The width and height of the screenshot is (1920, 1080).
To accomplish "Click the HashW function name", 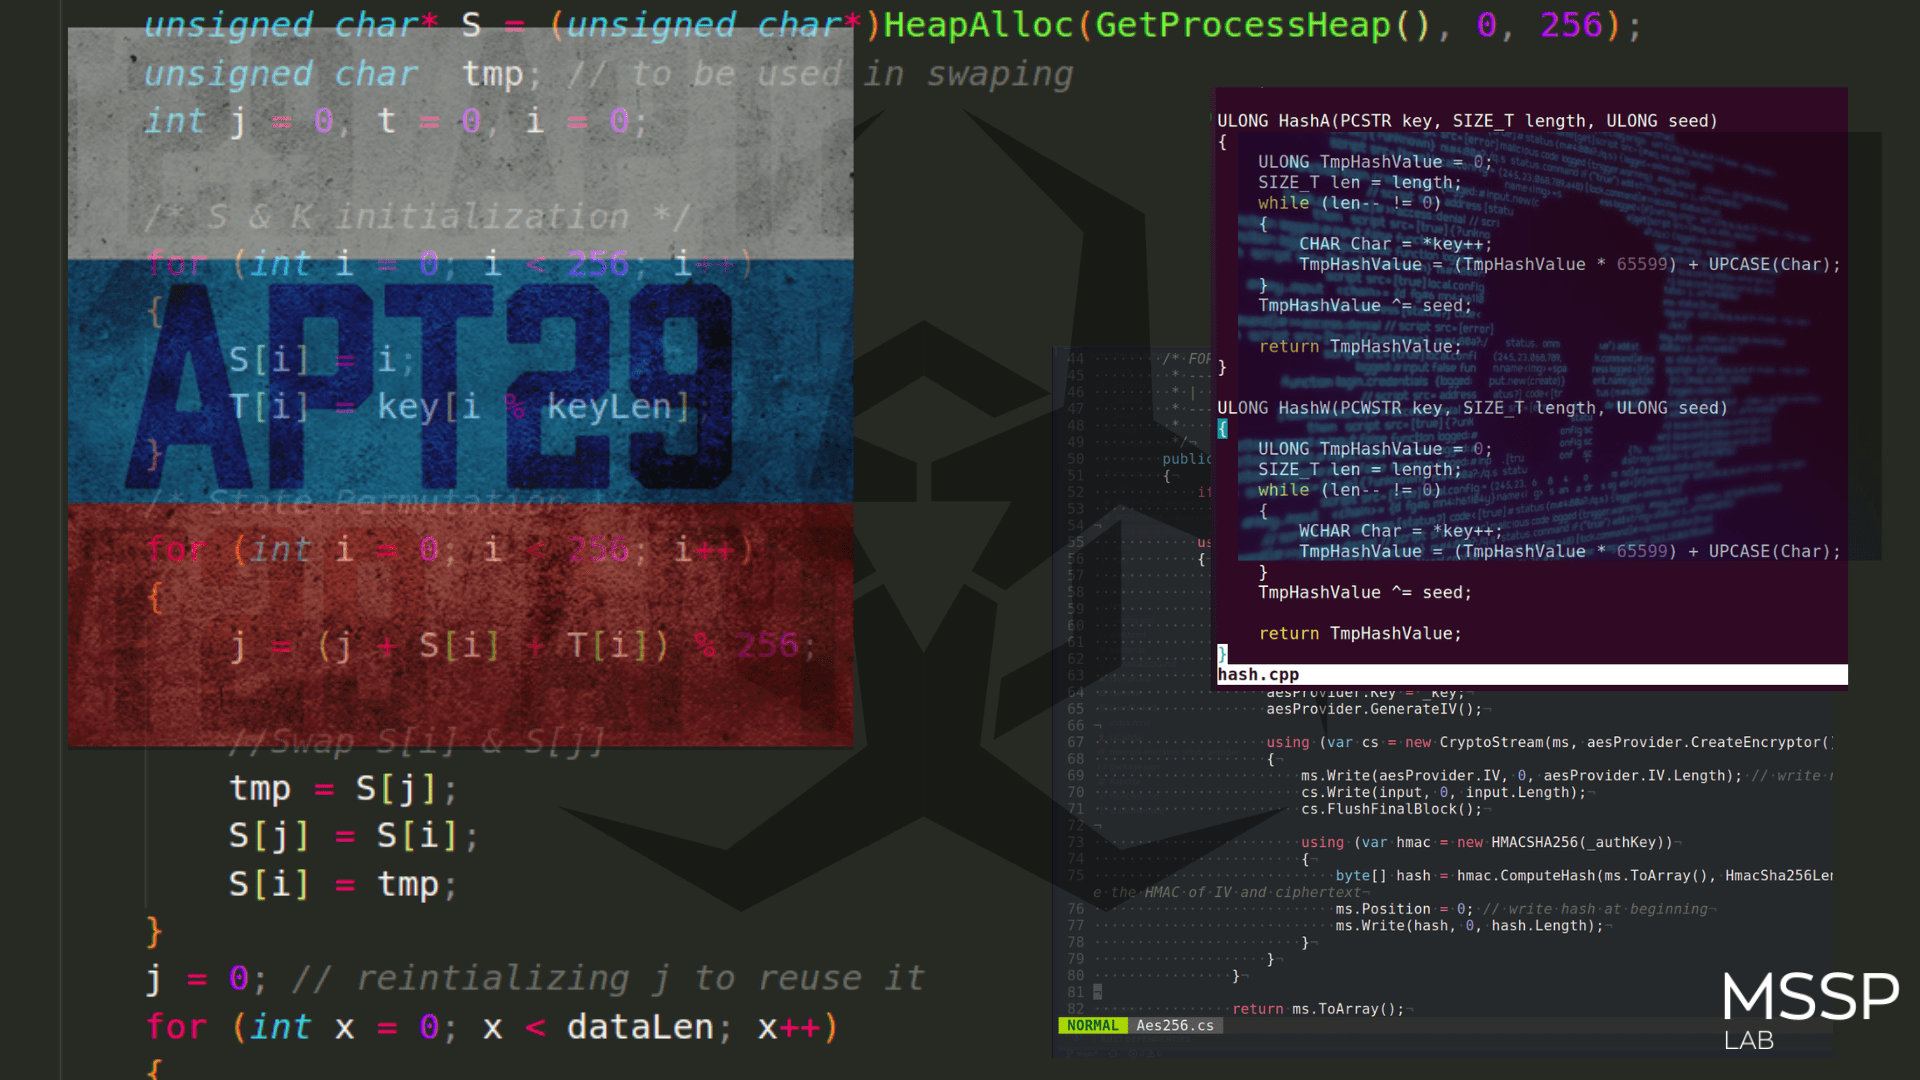I will 1303,408.
